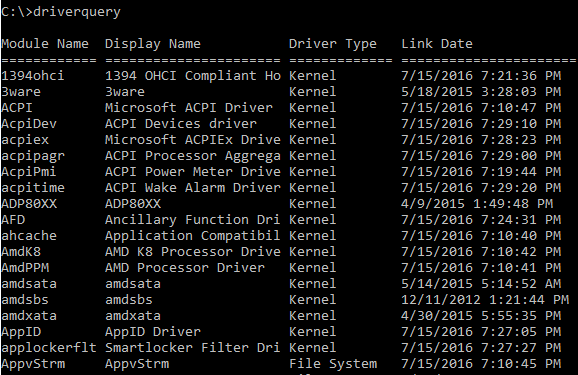Click 'AMD Processor Driver' display name

tap(185, 268)
